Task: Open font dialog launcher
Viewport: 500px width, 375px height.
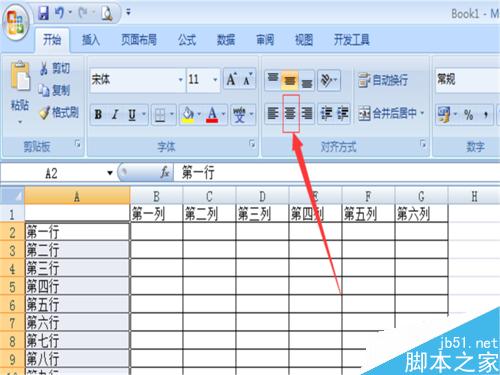Action: point(252,144)
